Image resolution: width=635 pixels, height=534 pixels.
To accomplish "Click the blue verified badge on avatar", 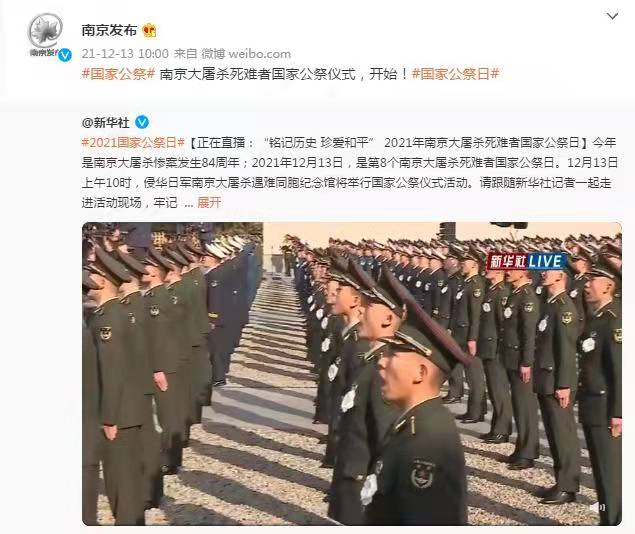I will [x=65, y=55].
